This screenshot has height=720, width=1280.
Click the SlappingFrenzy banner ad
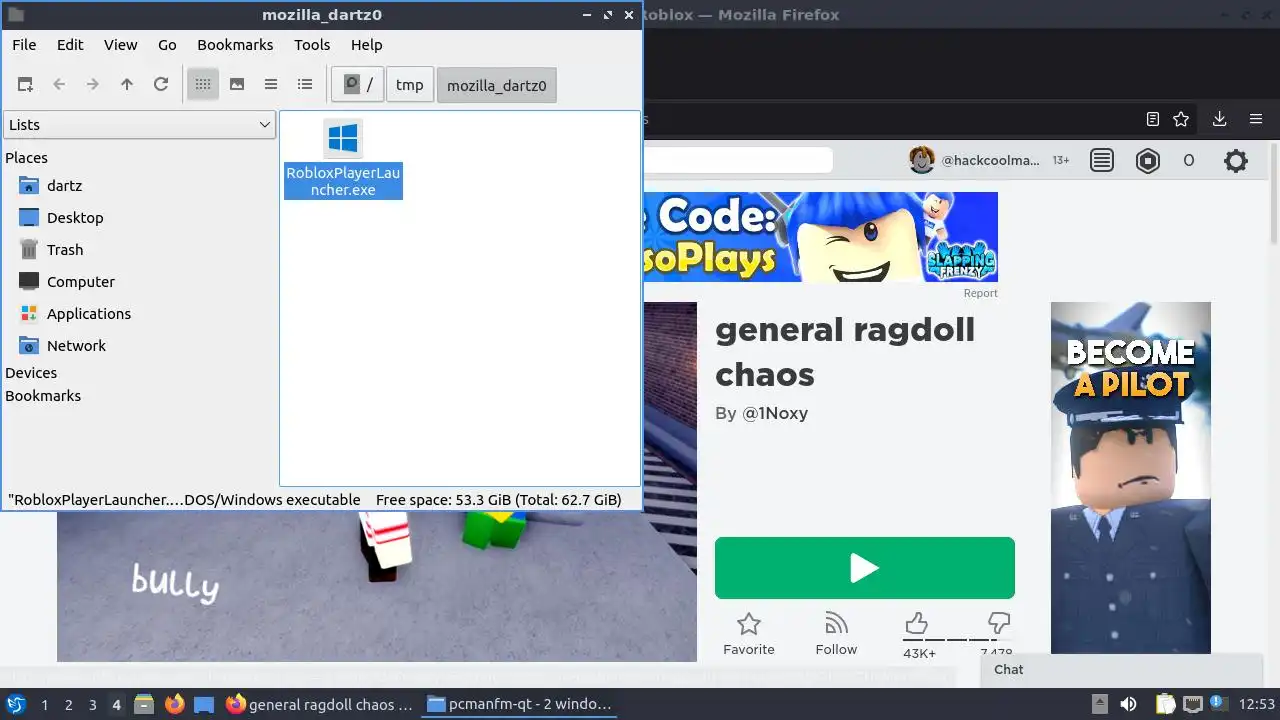821,237
